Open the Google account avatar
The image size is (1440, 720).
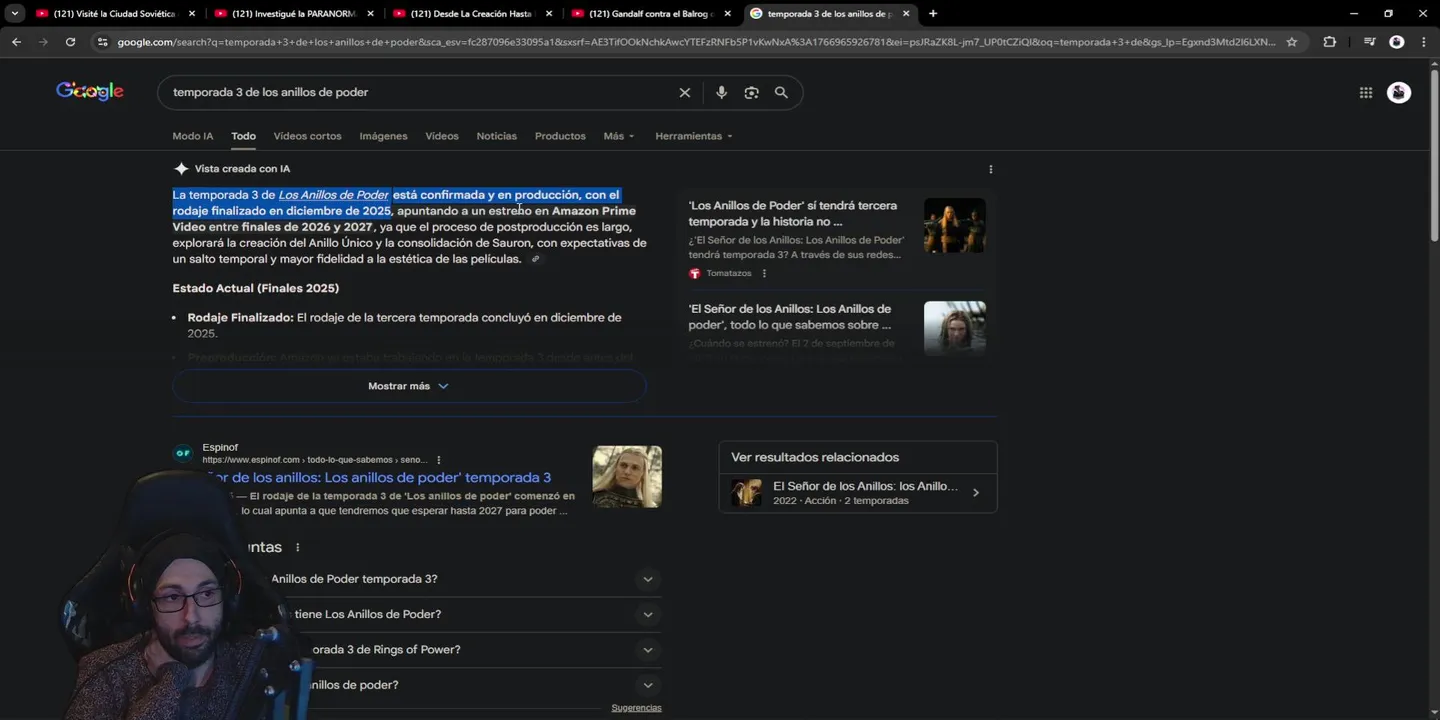(1399, 92)
